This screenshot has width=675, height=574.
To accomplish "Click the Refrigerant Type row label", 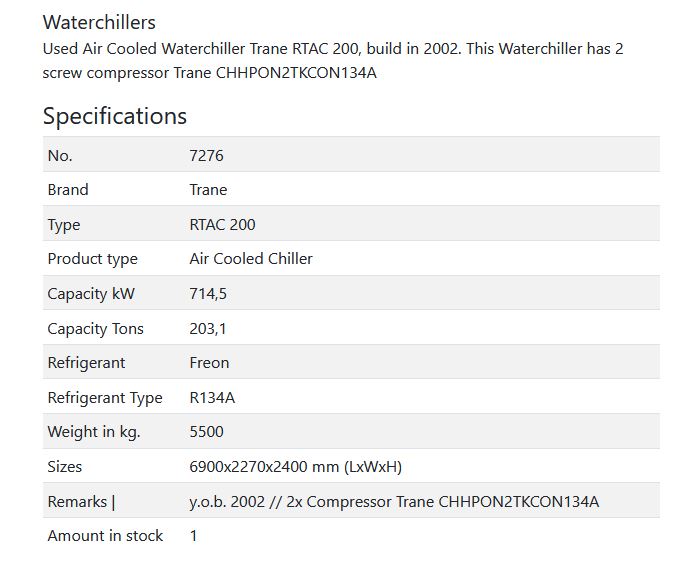I will 105,398.
